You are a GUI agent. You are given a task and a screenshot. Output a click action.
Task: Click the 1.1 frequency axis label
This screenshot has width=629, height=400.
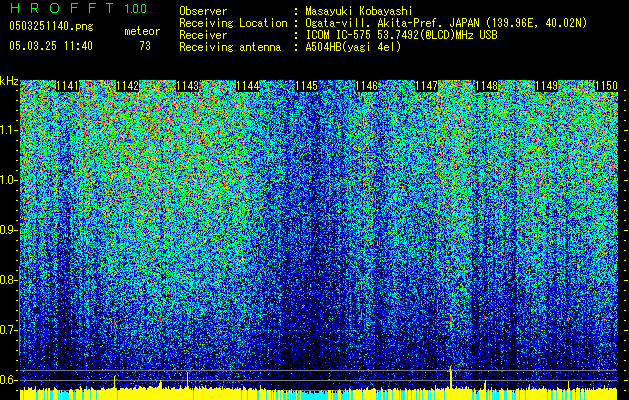coord(8,130)
